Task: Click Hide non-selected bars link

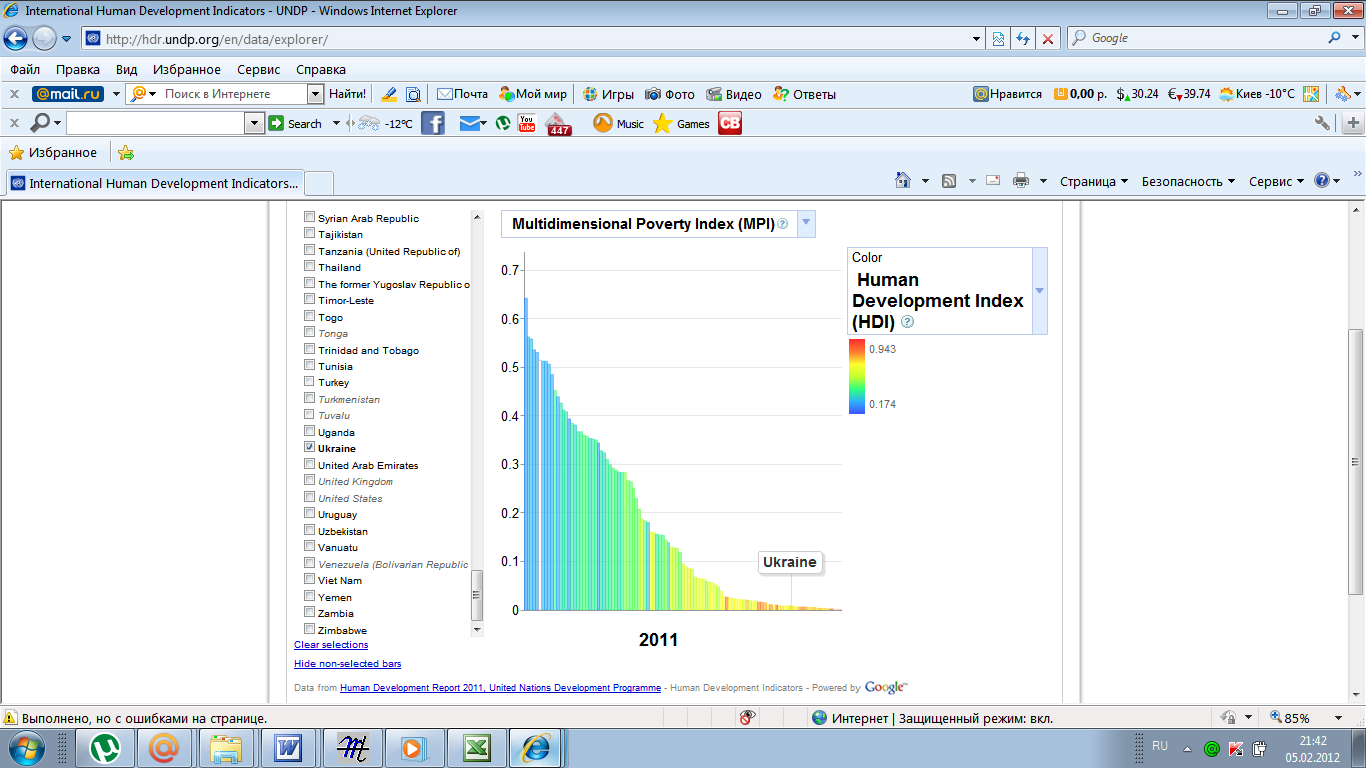Action: [347, 664]
